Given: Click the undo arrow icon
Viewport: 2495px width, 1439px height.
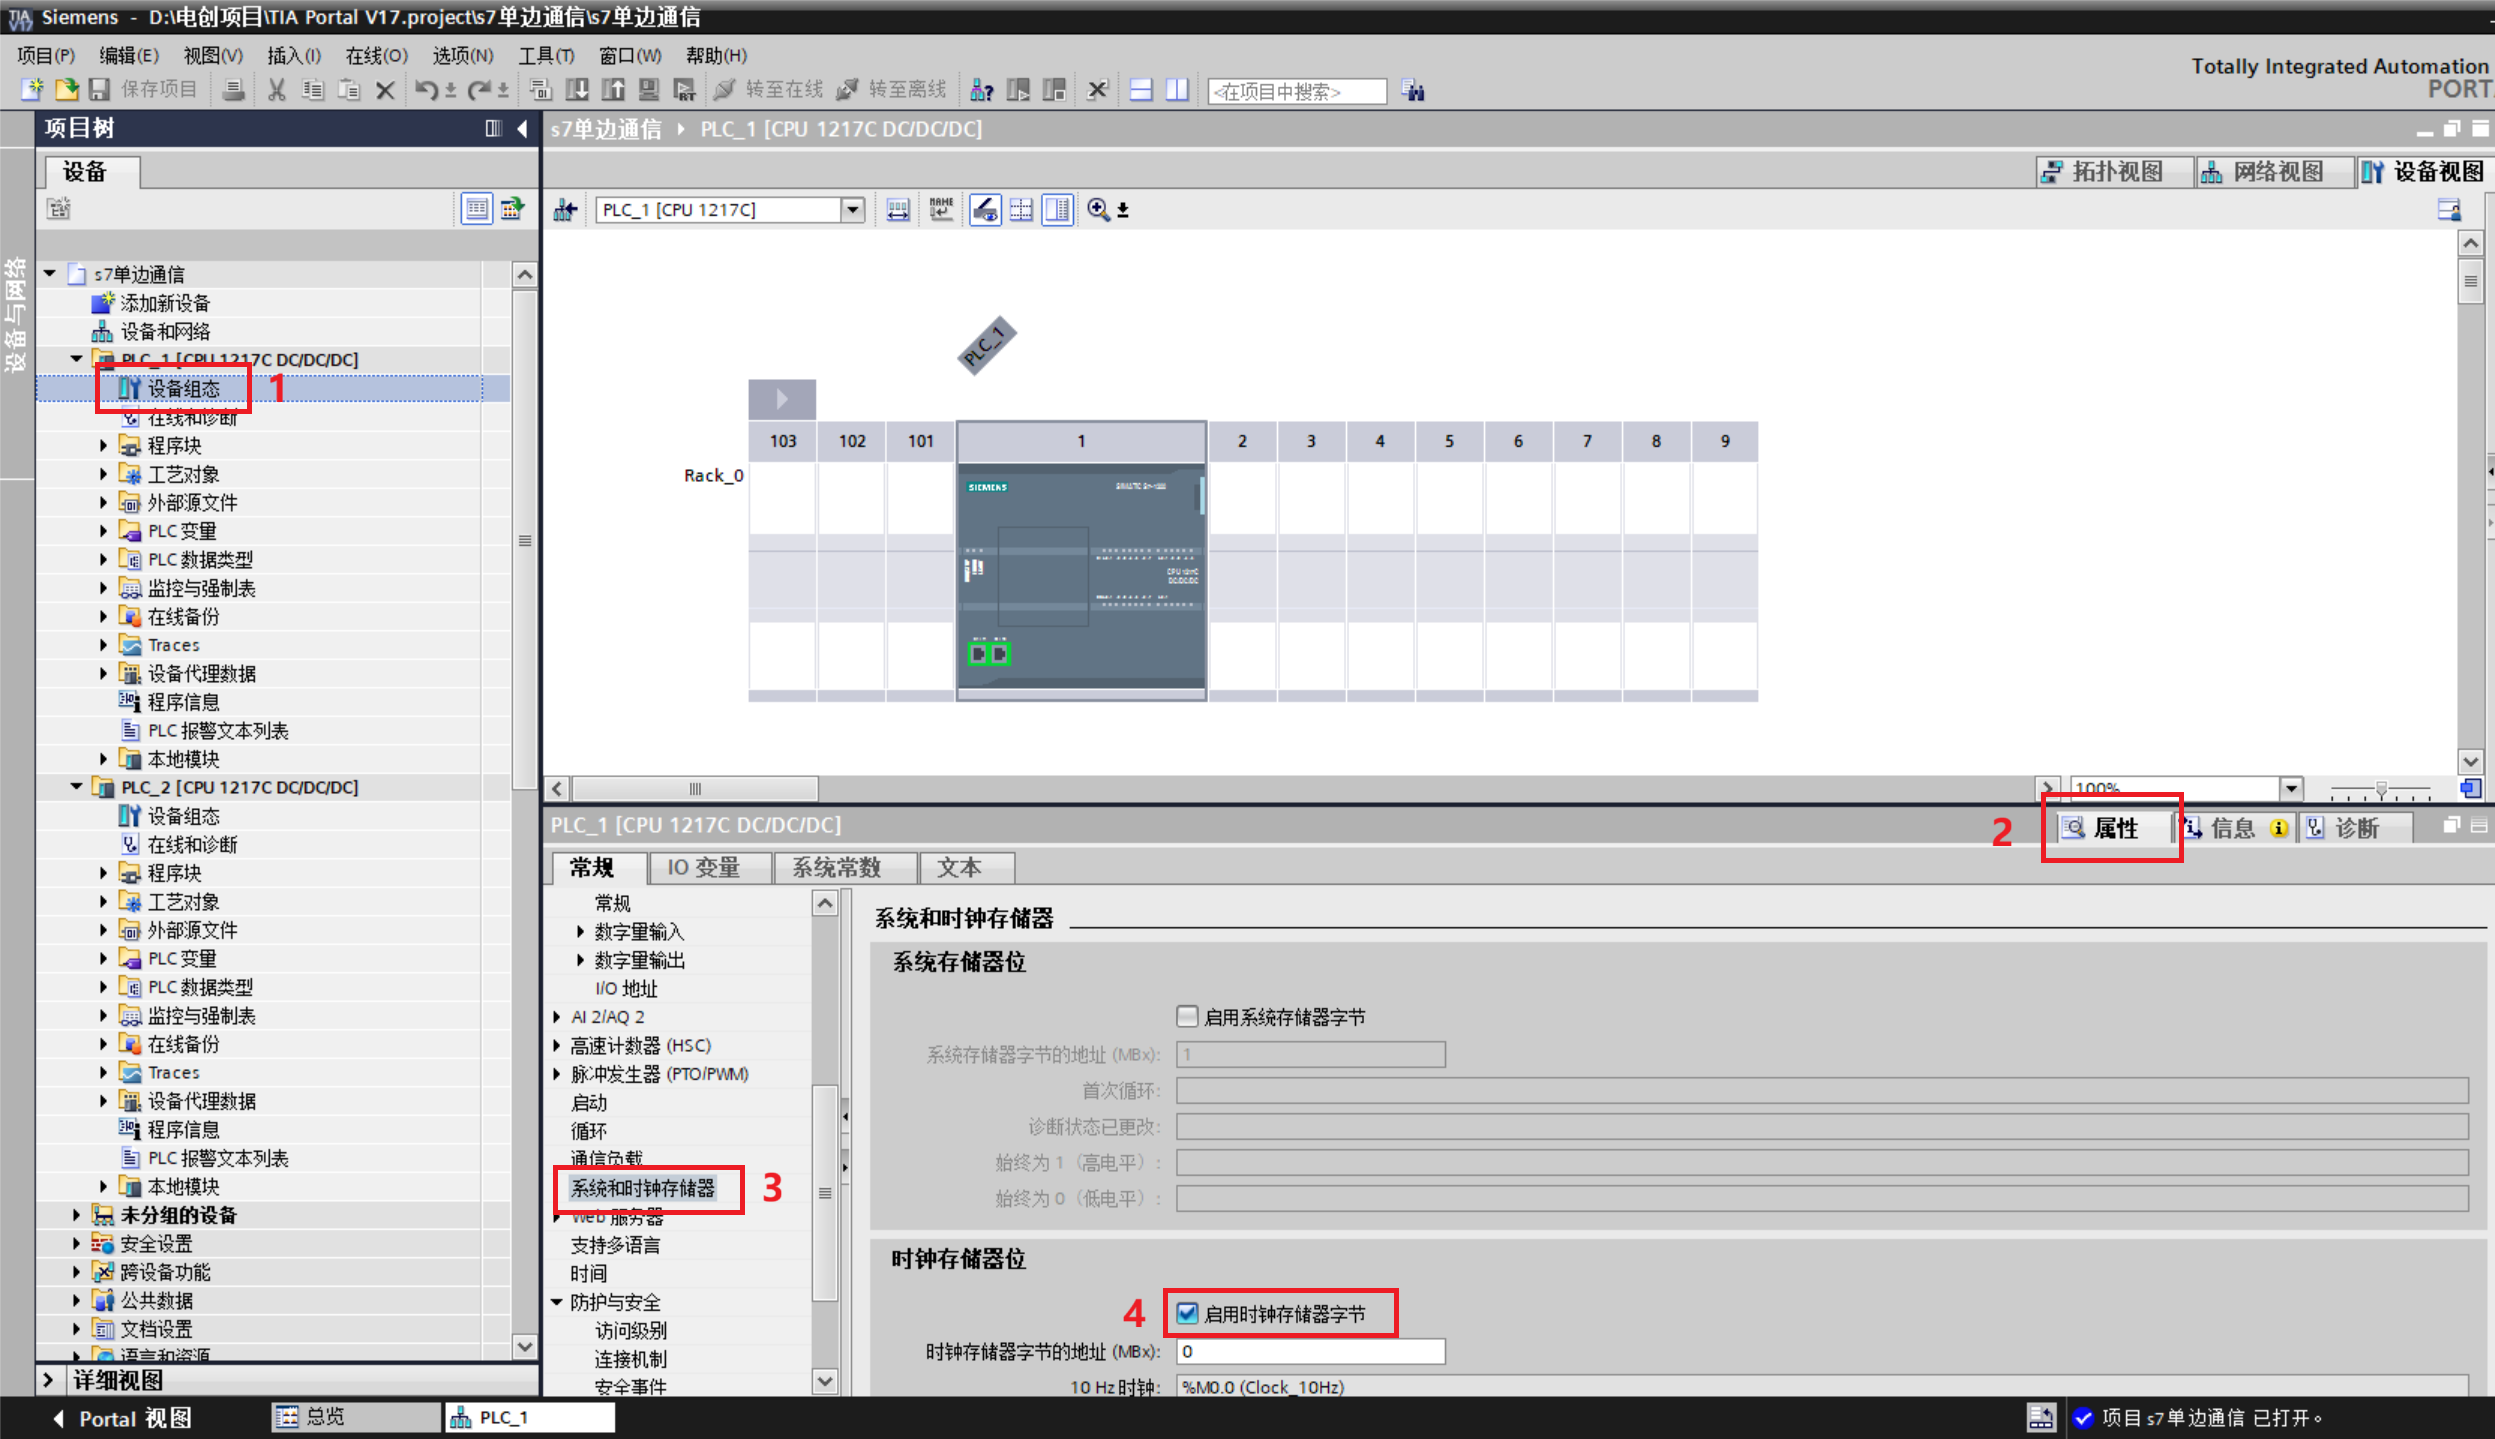Looking at the screenshot, I should [425, 90].
